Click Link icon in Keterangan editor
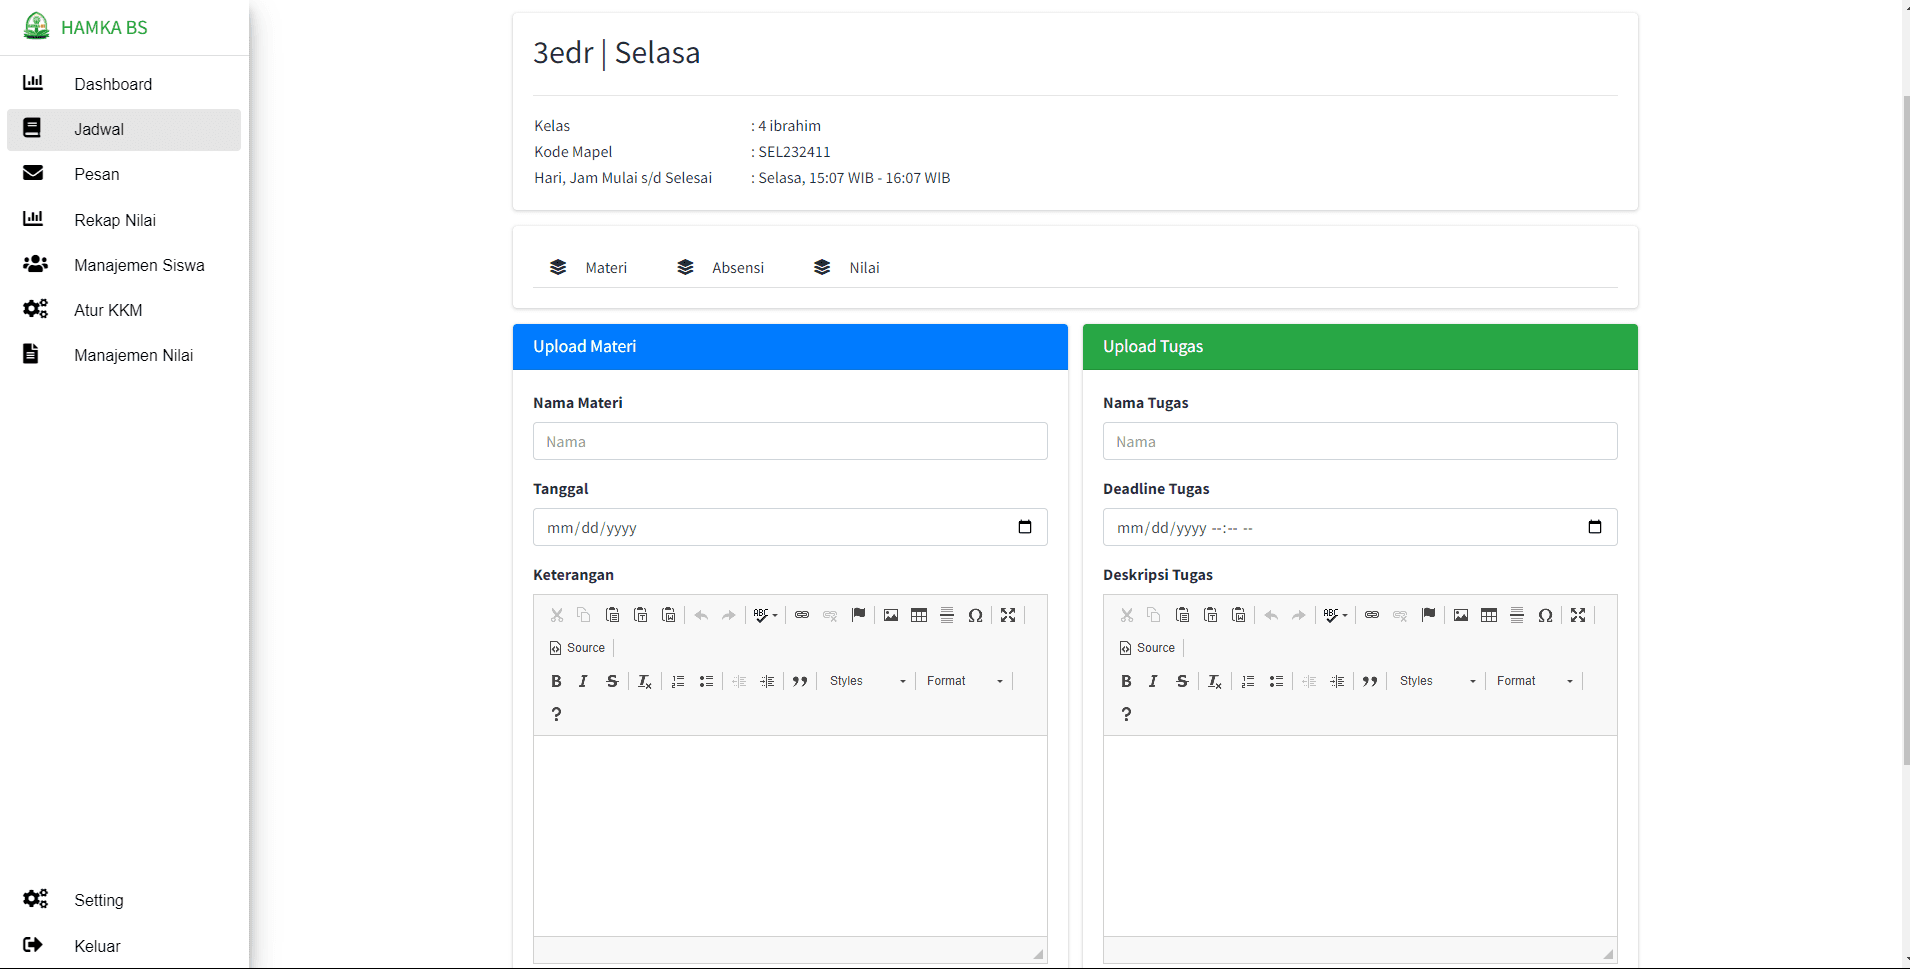 (x=802, y=615)
